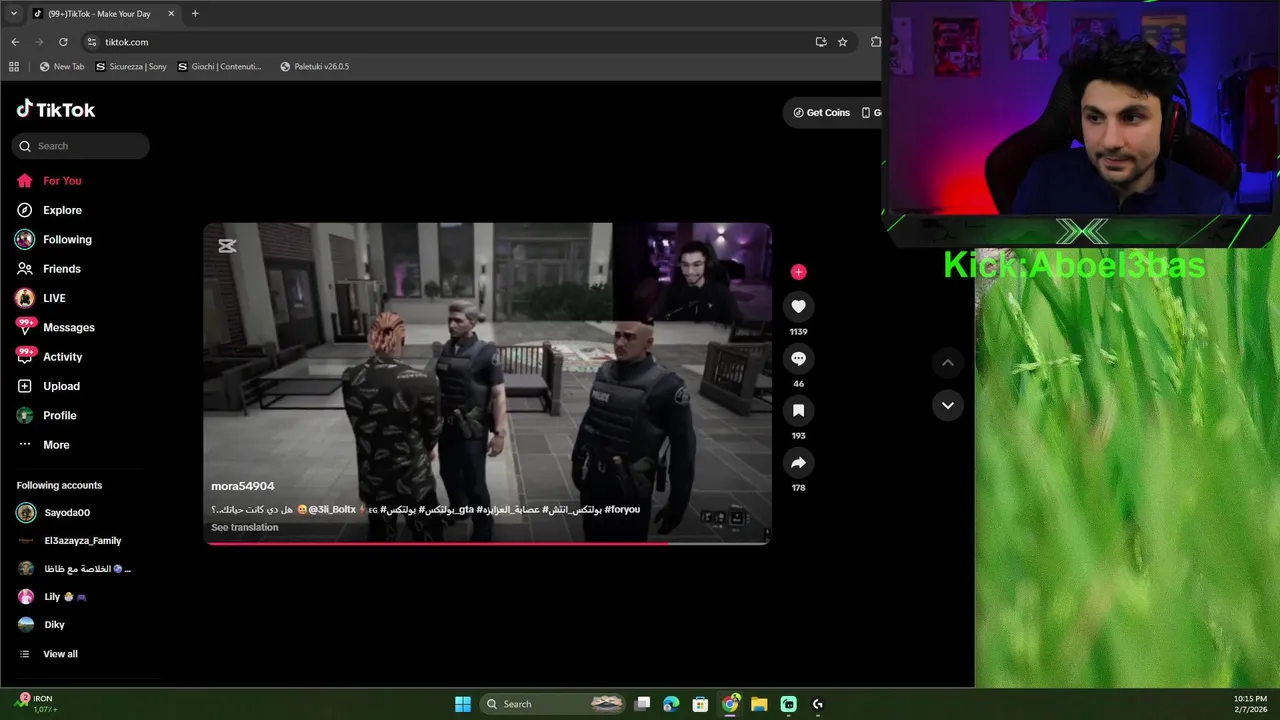Open the Paletuki v26.0.5 bookmark
Image resolution: width=1280 pixels, height=720 pixels.
point(314,67)
